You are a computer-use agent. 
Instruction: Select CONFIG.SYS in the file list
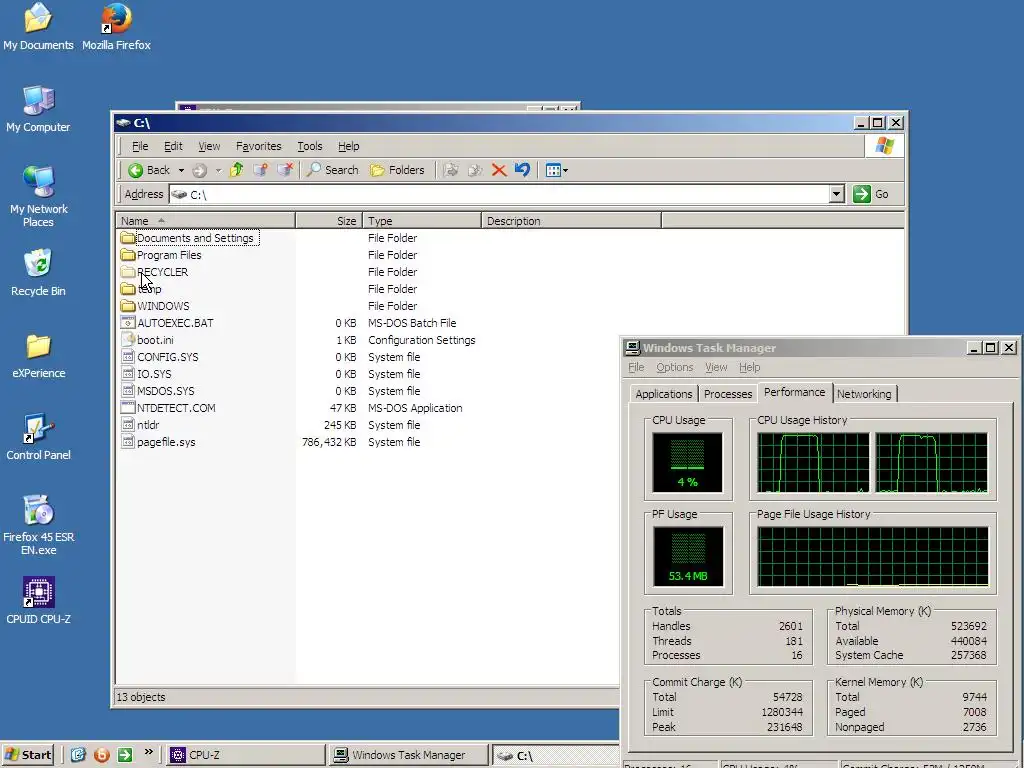160,357
